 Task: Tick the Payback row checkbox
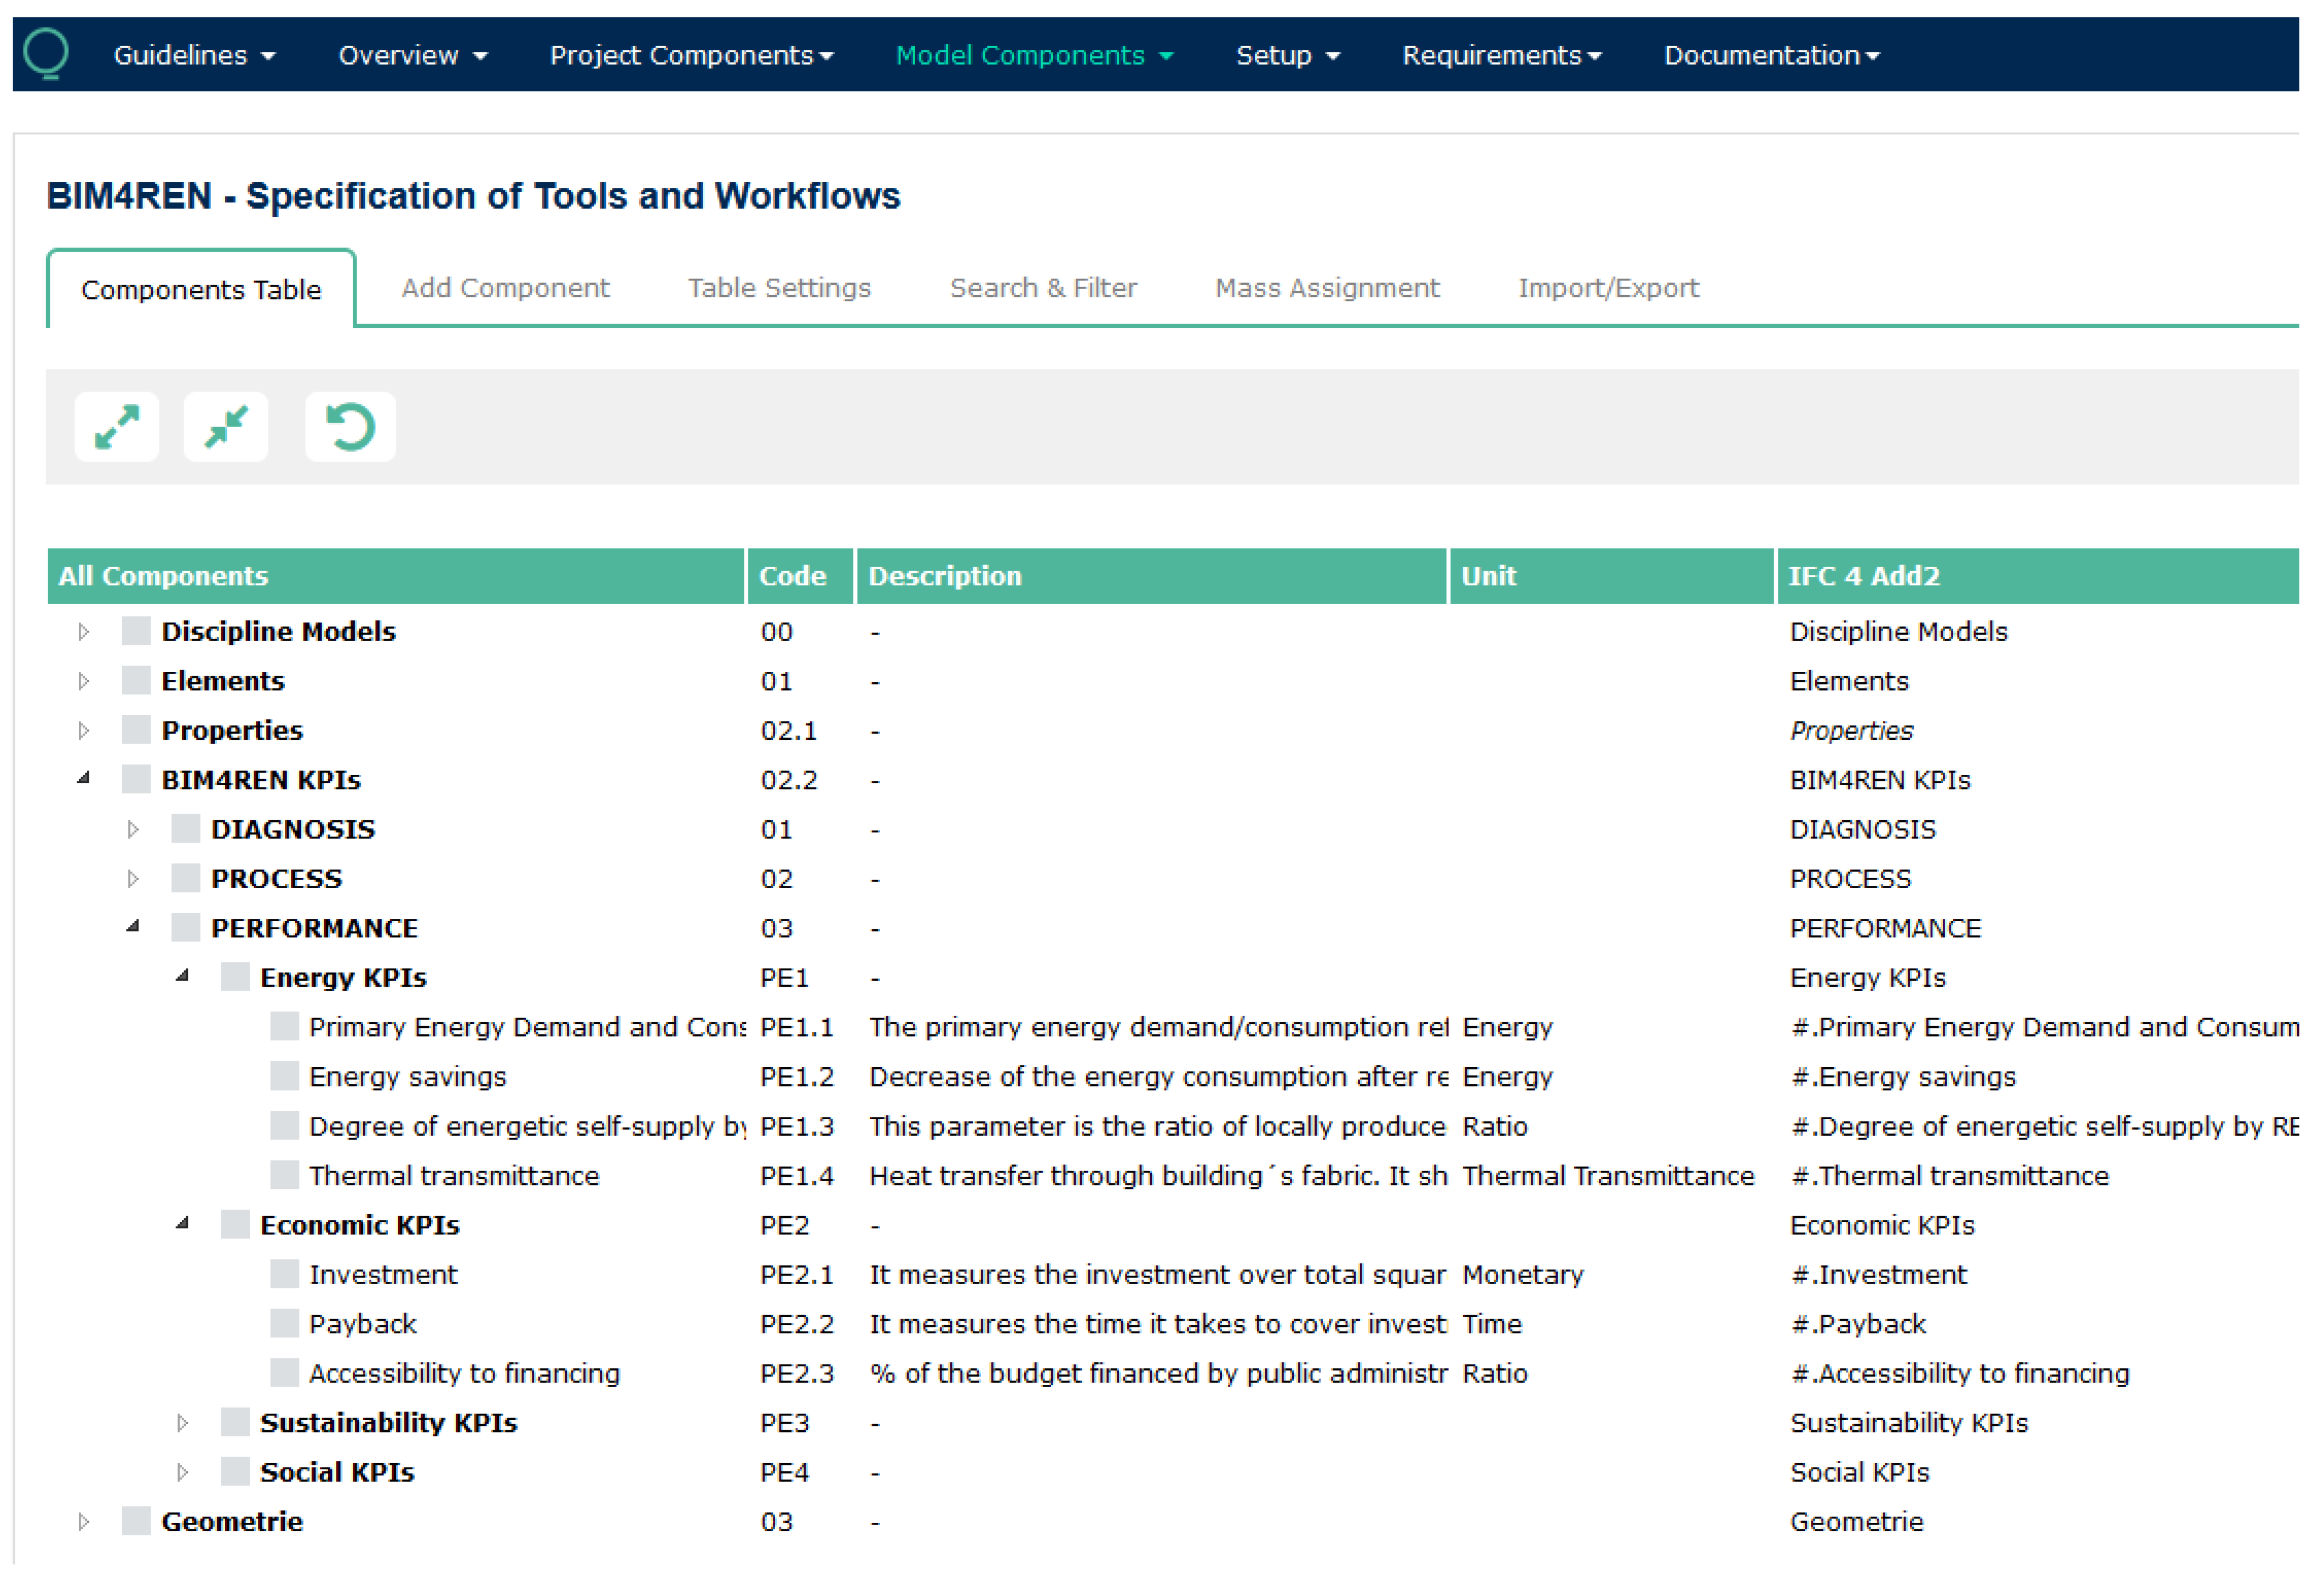(x=285, y=1323)
